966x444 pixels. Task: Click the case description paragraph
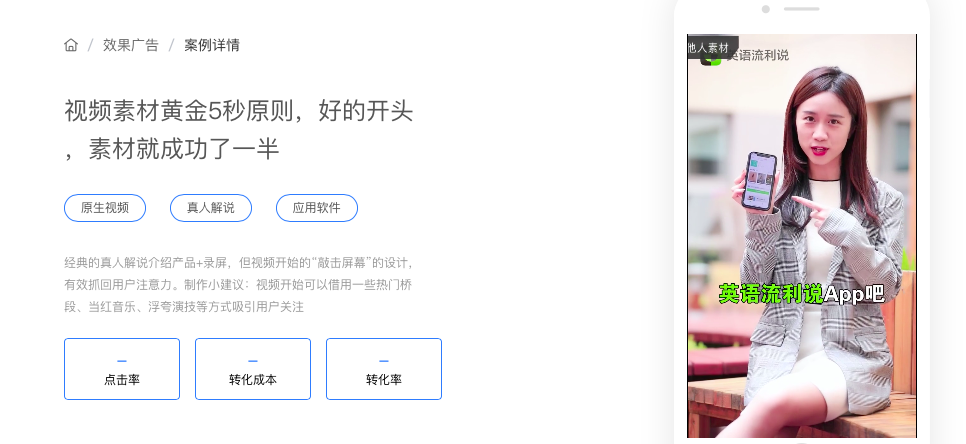(x=238, y=285)
